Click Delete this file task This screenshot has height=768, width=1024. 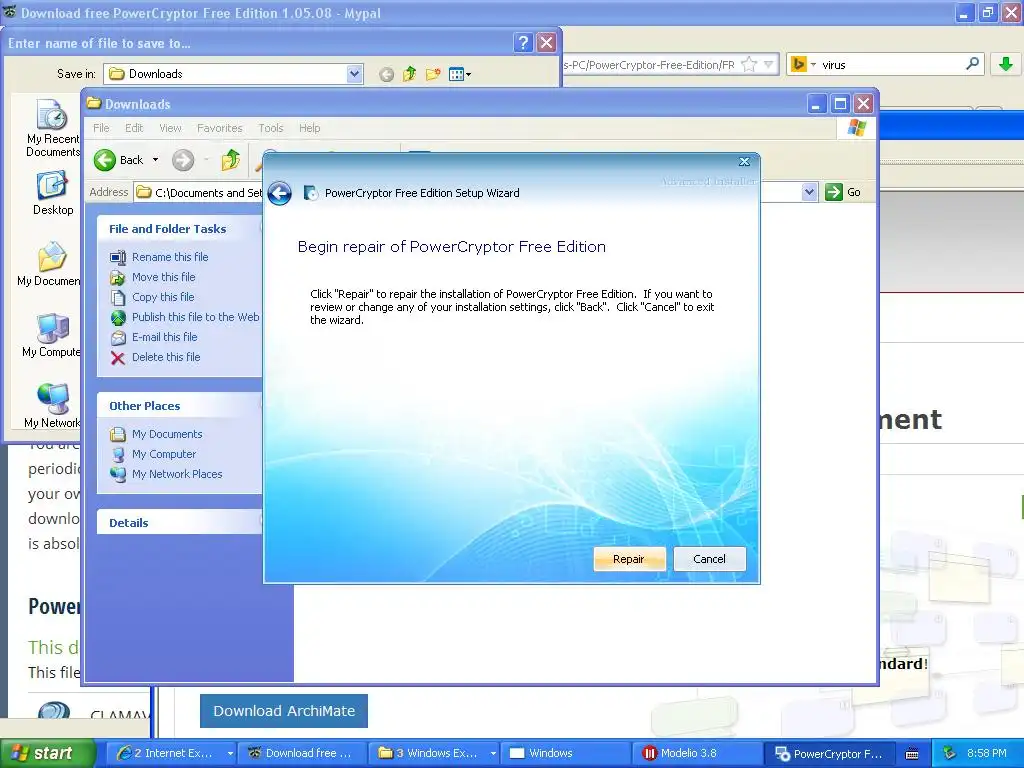coord(166,357)
